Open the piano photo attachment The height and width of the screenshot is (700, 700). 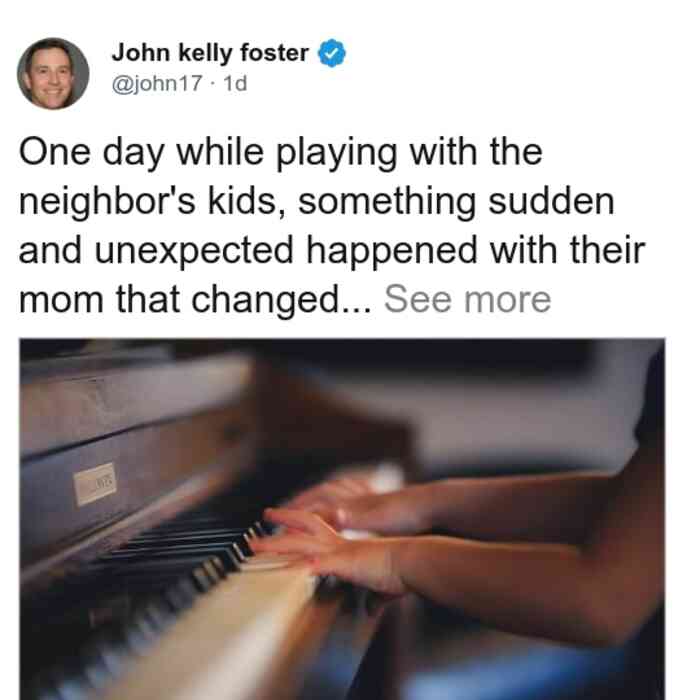pos(342,519)
